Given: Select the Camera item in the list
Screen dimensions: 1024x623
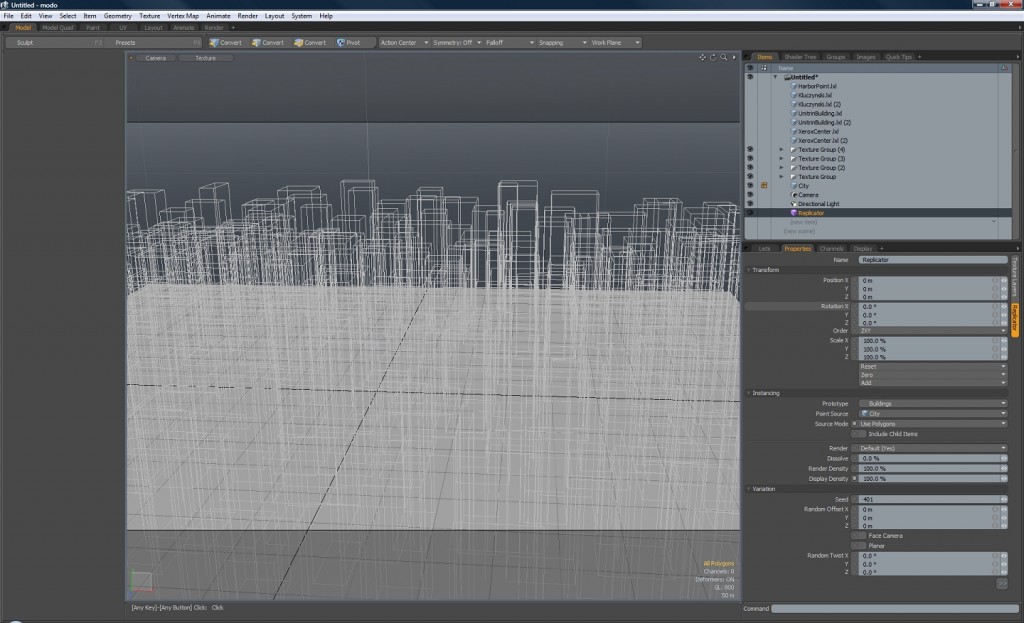Looking at the screenshot, I should click(808, 195).
